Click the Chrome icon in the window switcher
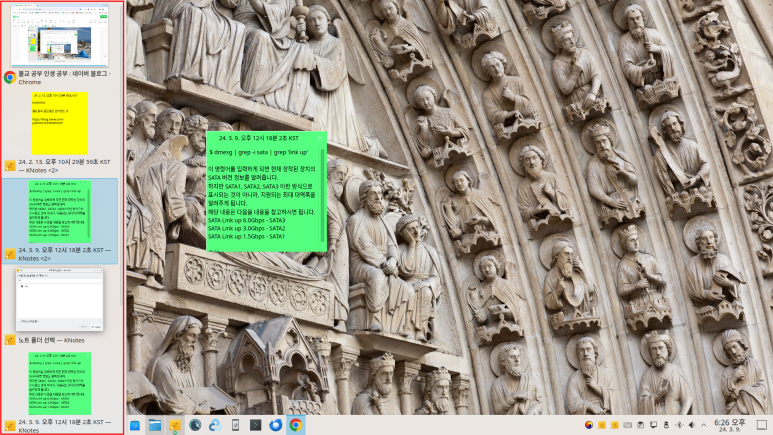The image size is (773, 435). (x=10, y=77)
